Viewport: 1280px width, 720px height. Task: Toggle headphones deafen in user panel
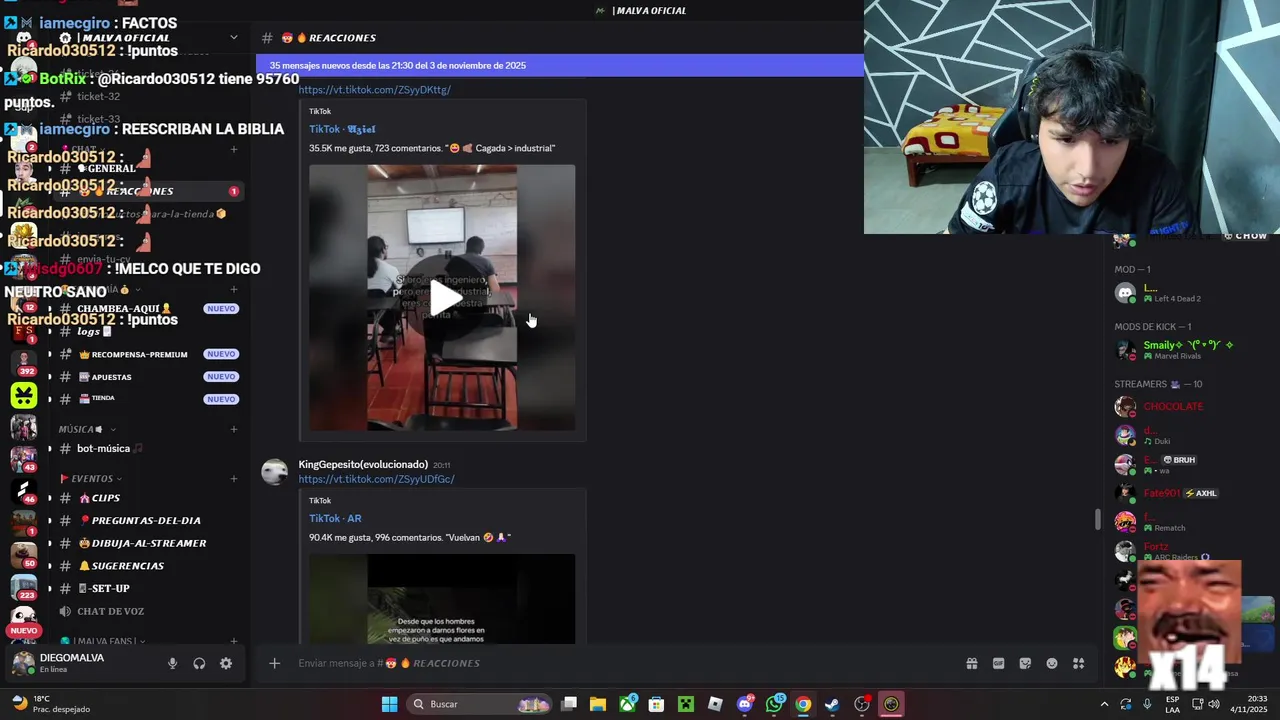199,663
